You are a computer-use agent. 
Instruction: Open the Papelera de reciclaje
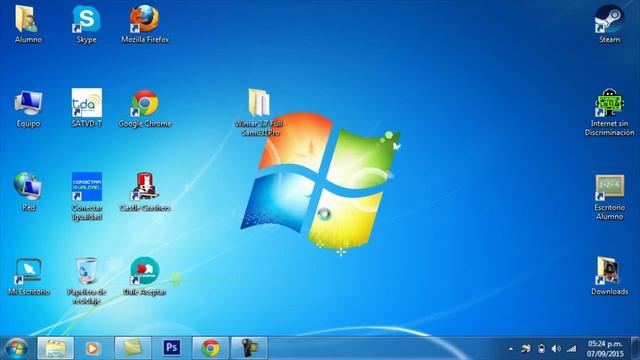[x=87, y=271]
